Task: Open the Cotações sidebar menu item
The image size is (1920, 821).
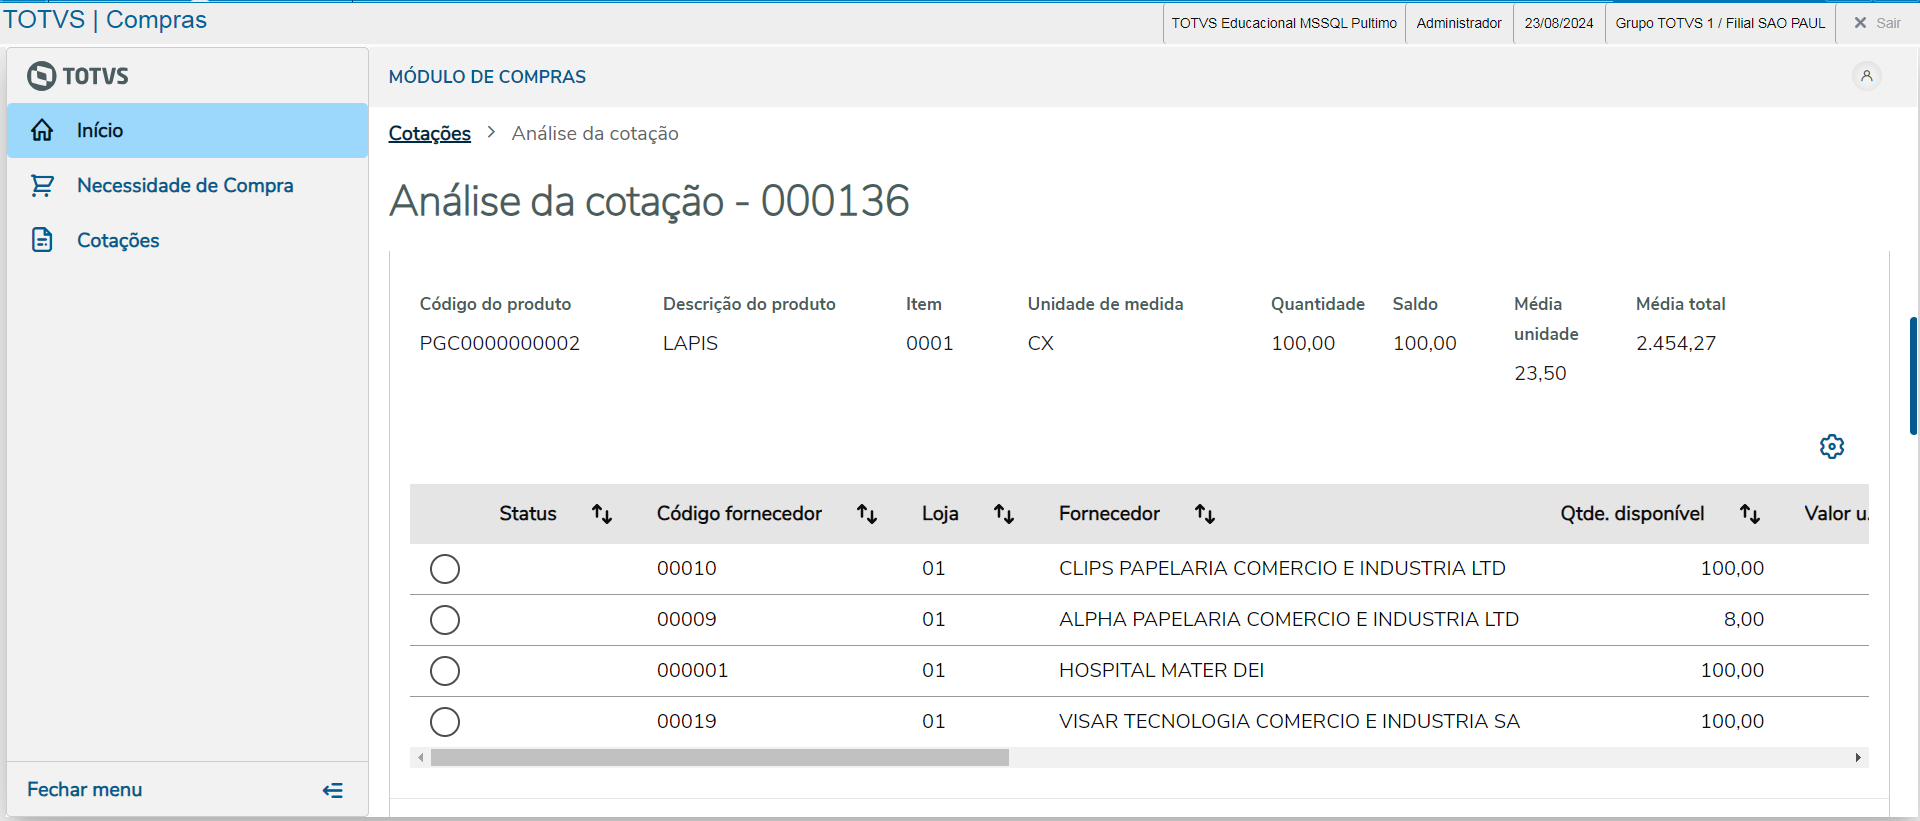Action: (118, 240)
